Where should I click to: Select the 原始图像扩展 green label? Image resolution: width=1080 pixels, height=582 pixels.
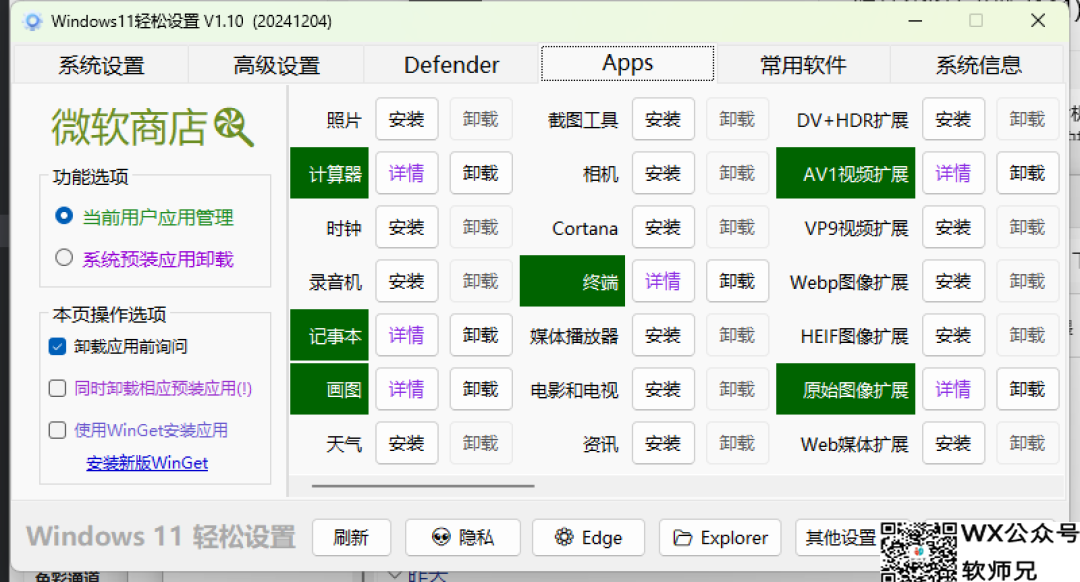click(845, 389)
